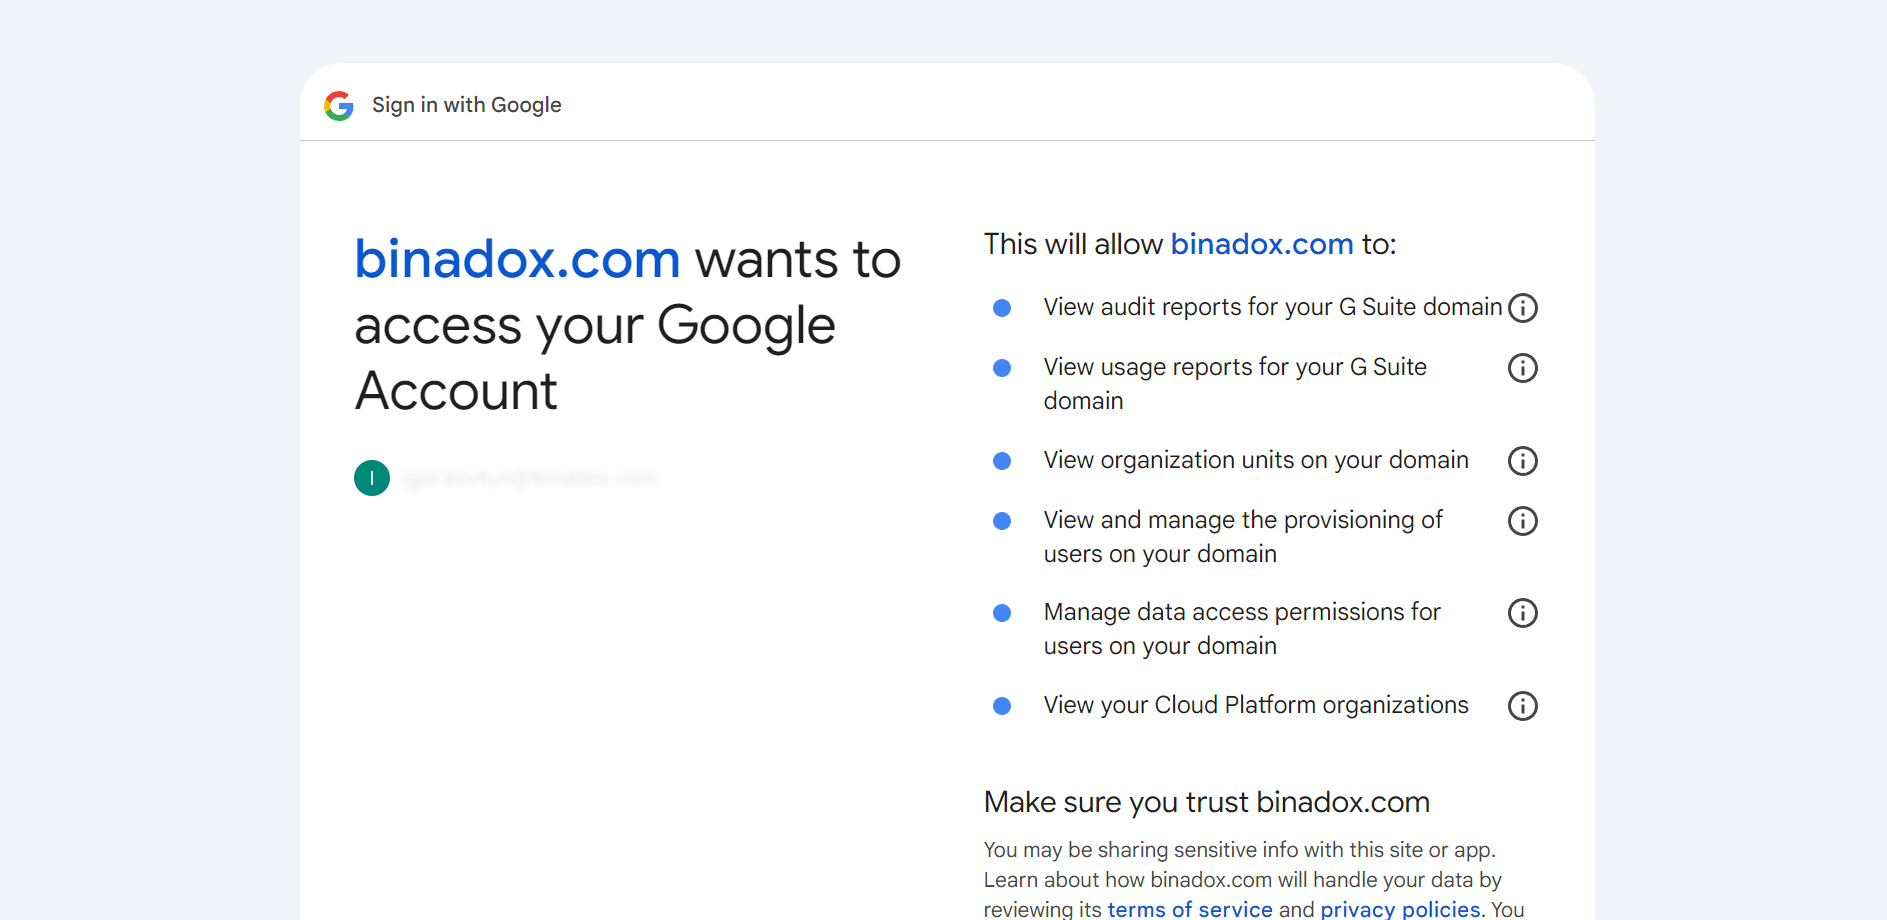Click 'View organization units on your domain'

tap(1256, 460)
